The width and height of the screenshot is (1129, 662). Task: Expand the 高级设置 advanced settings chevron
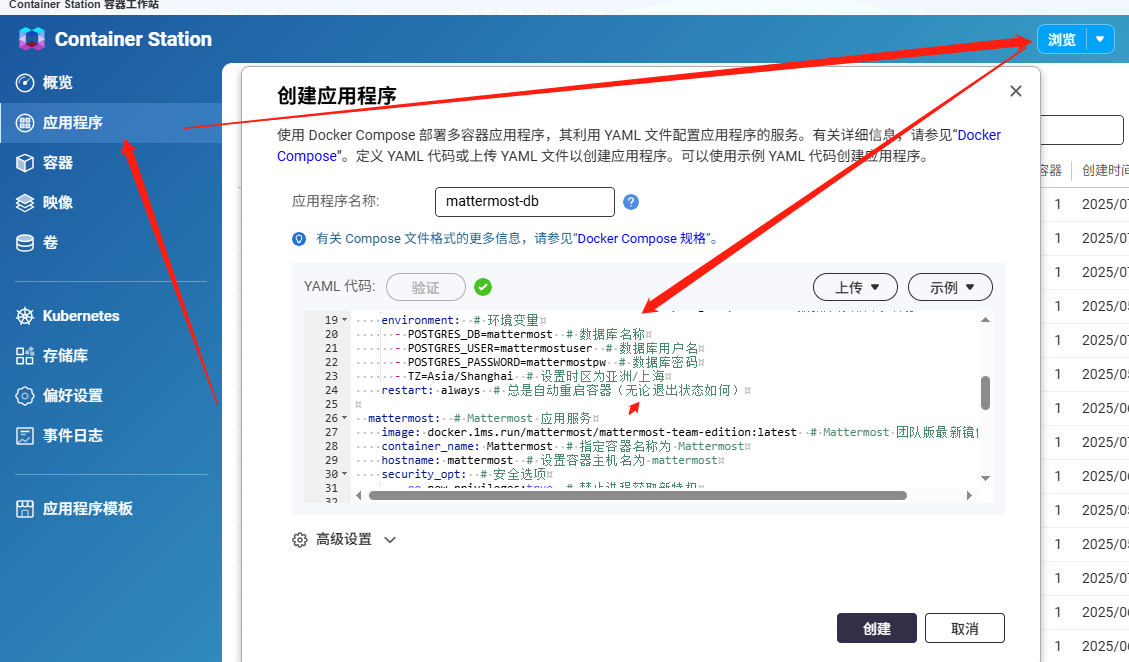coord(390,540)
